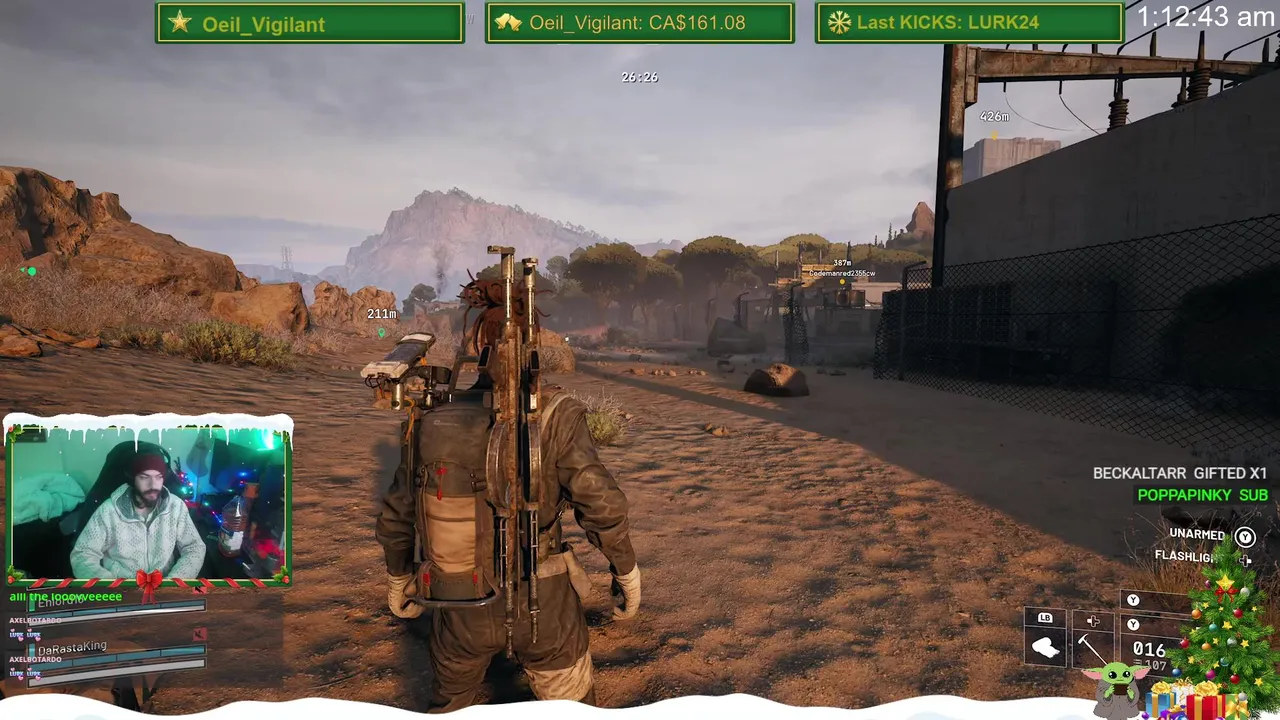Click the snowflake icon beside Last KICKS
Image resolution: width=1280 pixels, height=720 pixels.
coord(840,22)
